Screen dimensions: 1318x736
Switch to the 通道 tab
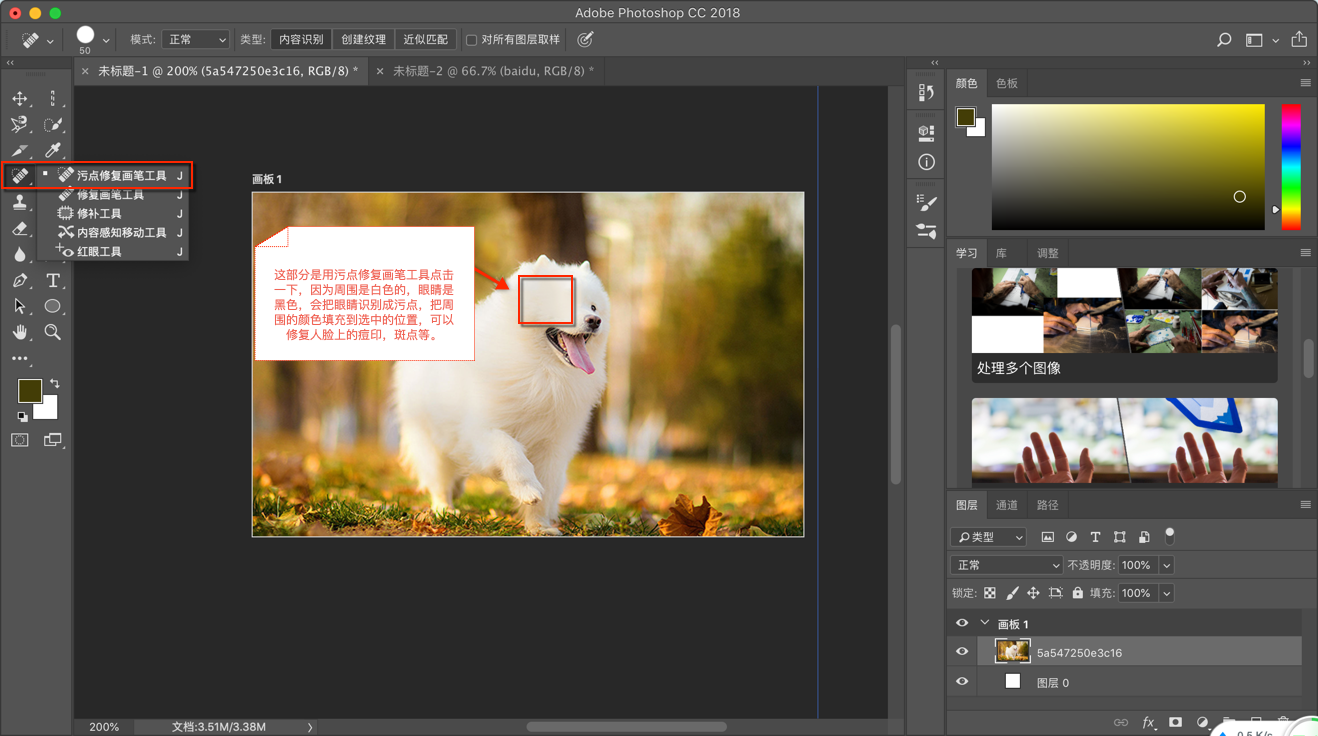(1006, 505)
